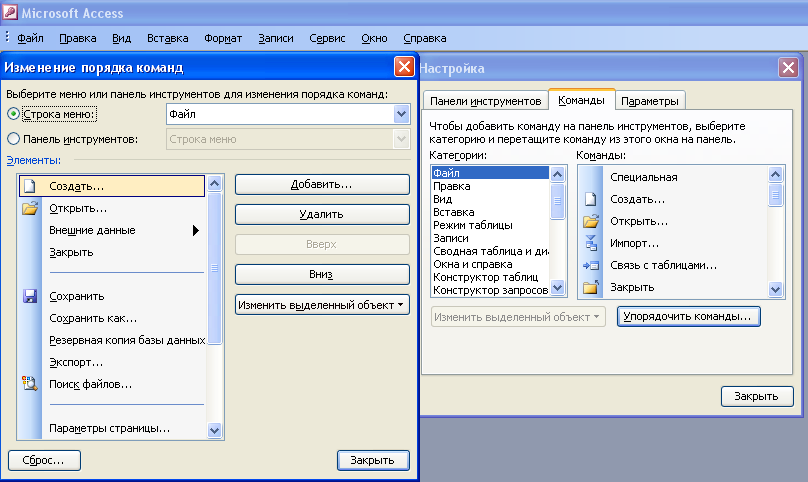
Task: Click Закрыть button in Настройка dialog
Action: click(x=756, y=396)
